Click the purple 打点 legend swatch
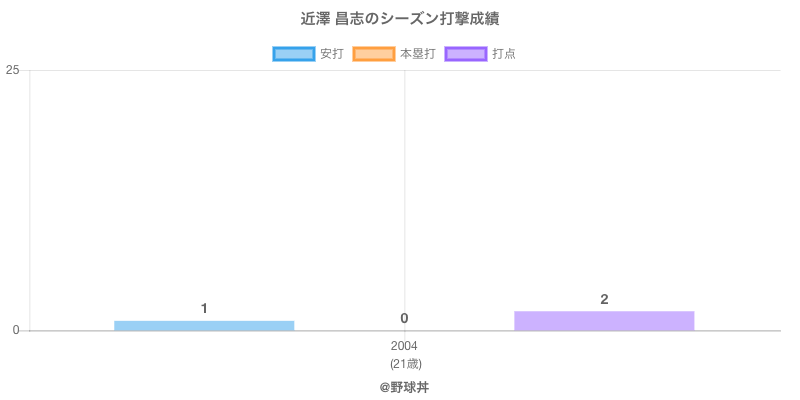 466,54
